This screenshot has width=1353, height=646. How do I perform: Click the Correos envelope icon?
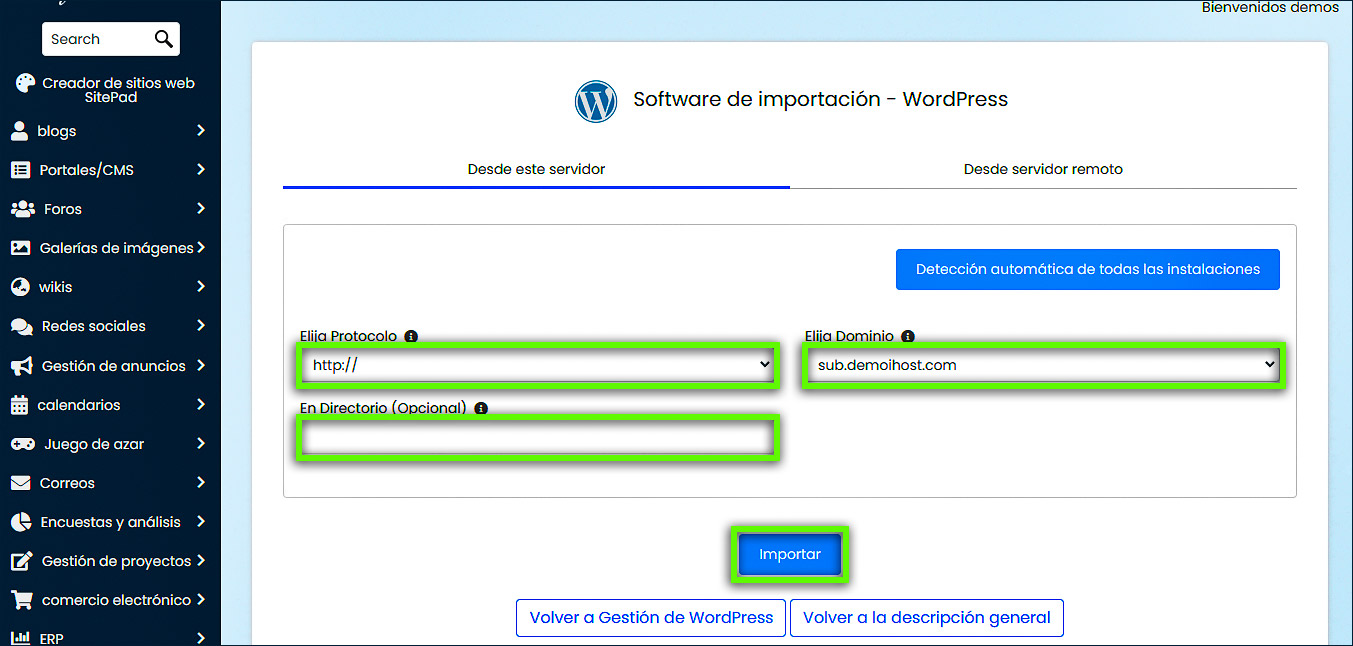(x=23, y=482)
